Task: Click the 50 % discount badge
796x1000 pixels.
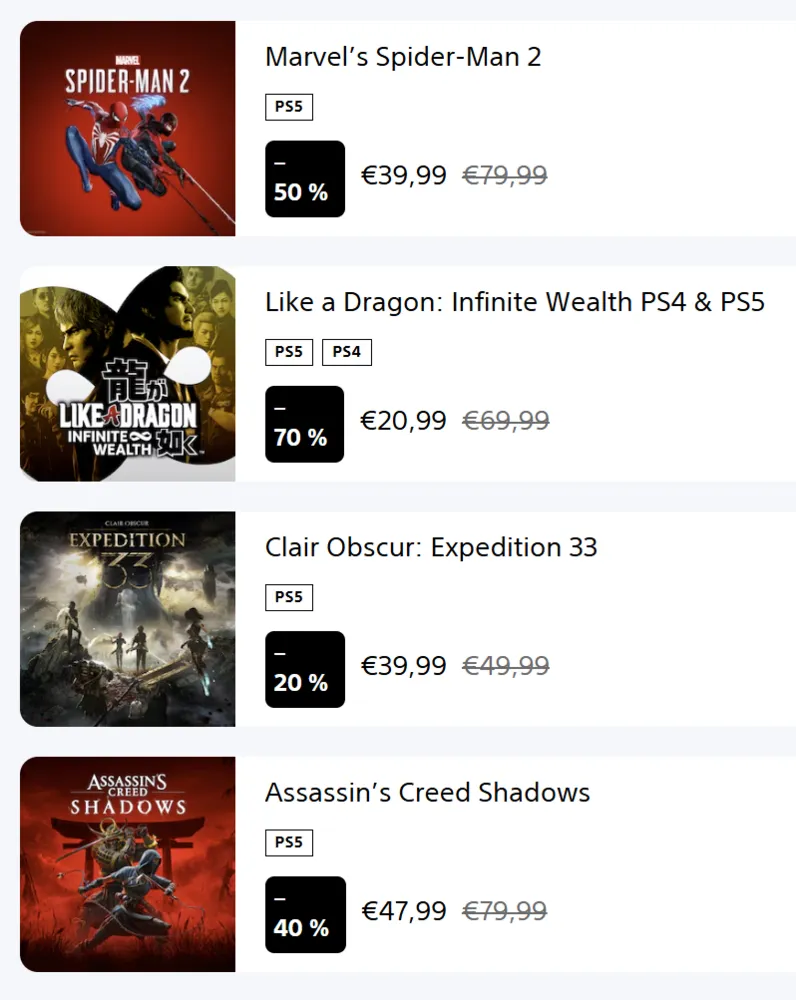Action: coord(305,179)
